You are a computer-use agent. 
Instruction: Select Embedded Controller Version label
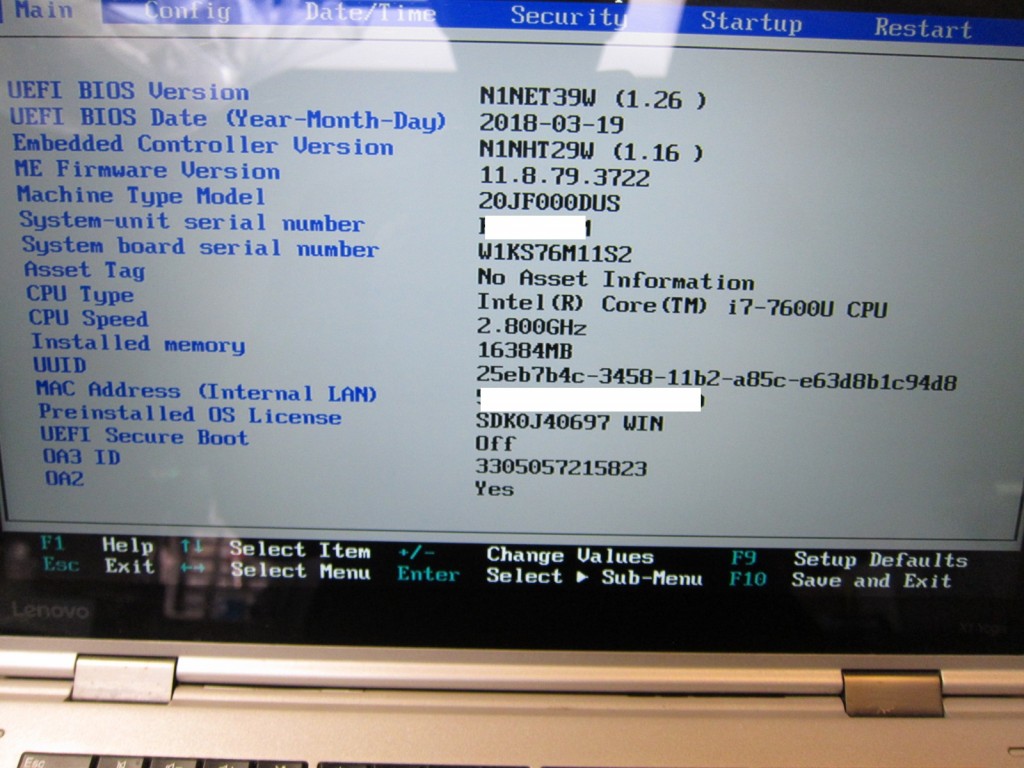203,145
